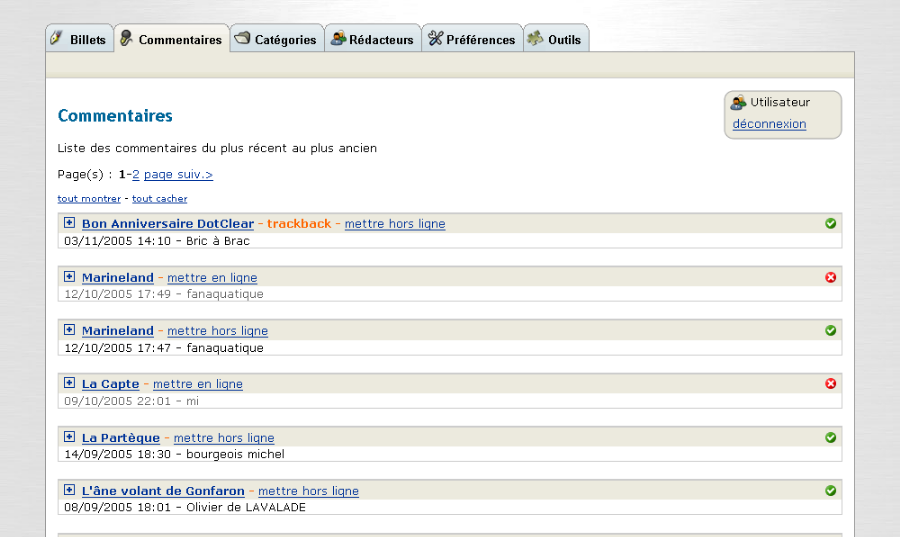Screen dimensions: 900x537
Task: Take Bon Anniversaire DotClear trackback offline
Action: (x=394, y=224)
